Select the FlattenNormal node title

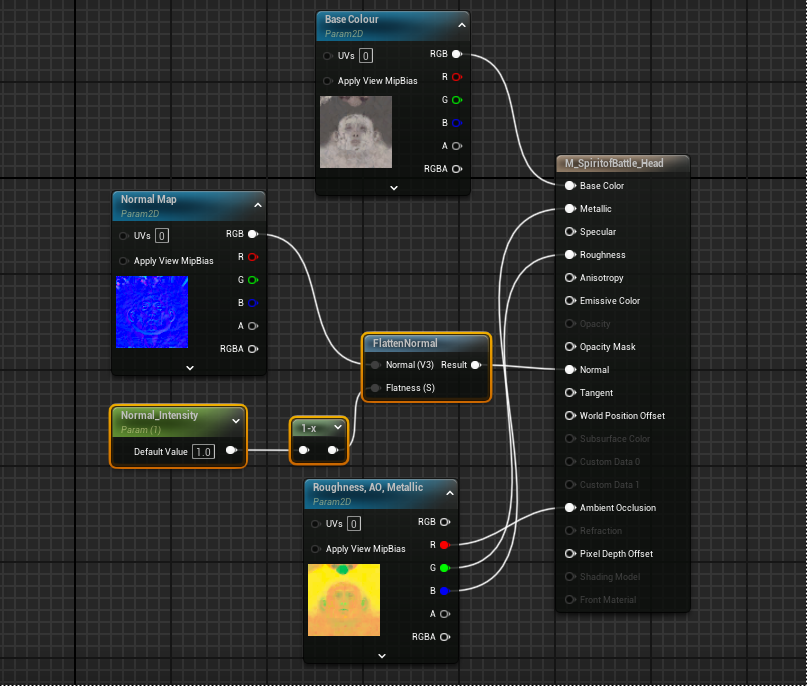[405, 343]
